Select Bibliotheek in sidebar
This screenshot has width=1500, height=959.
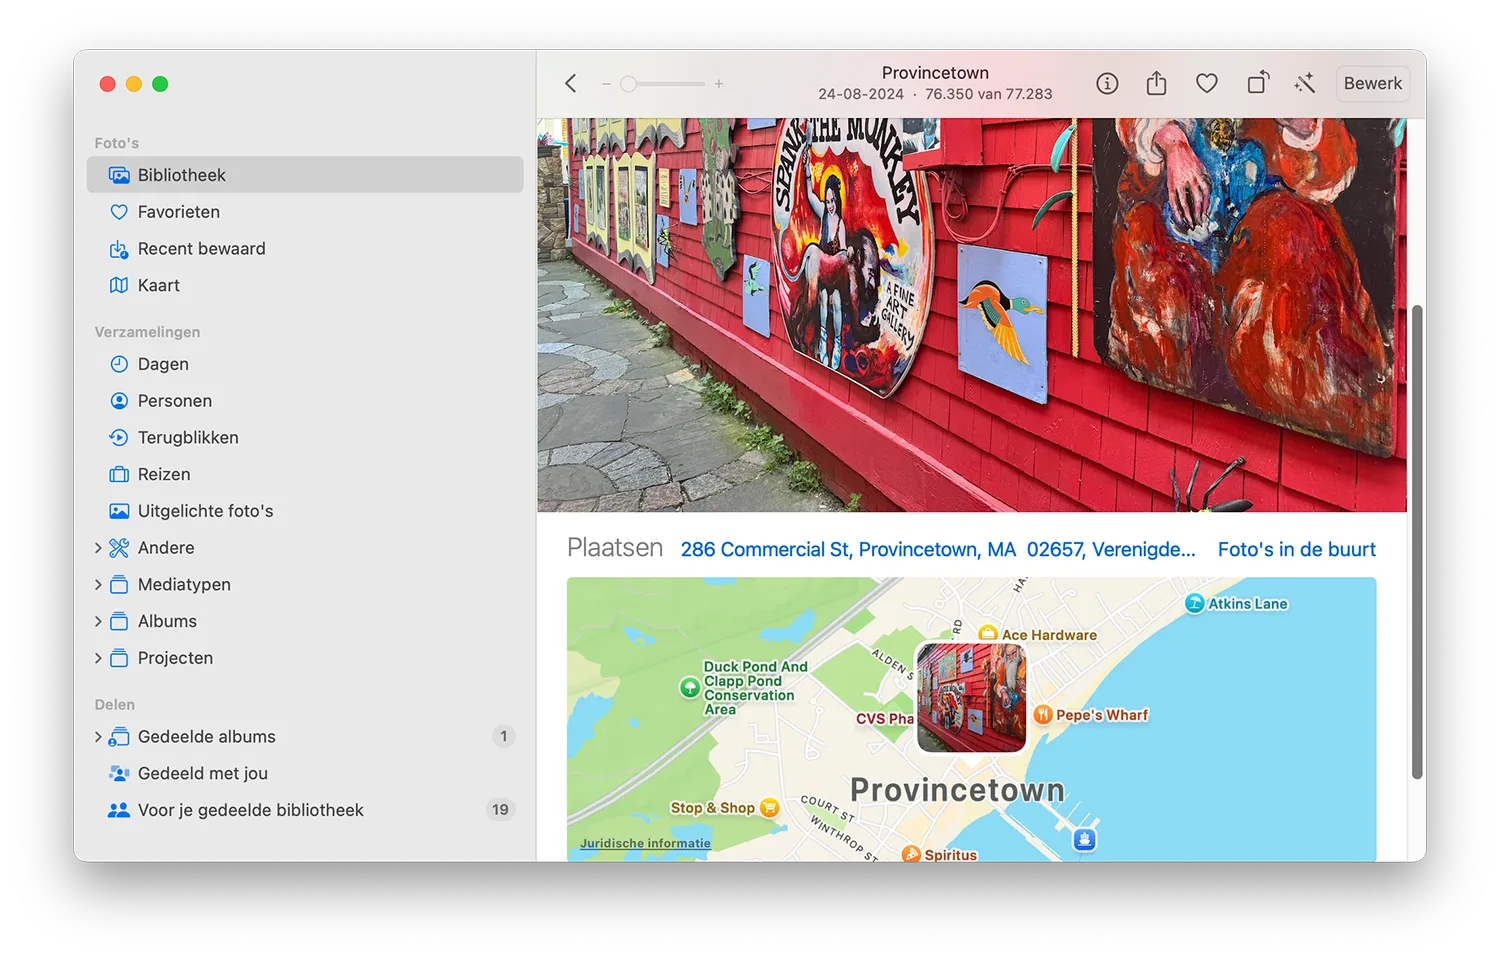click(x=305, y=175)
